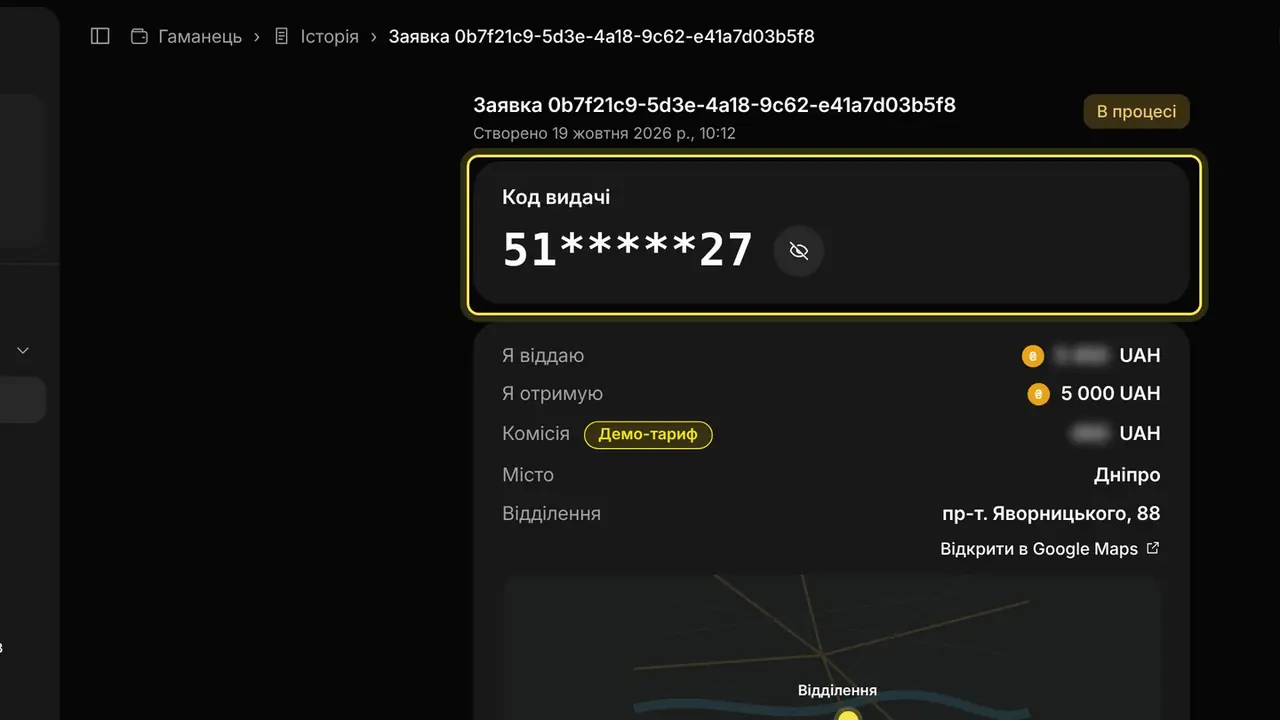Screen dimensions: 1280x720
Task: Expand the left sidebar chevron
Action: click(x=23, y=351)
